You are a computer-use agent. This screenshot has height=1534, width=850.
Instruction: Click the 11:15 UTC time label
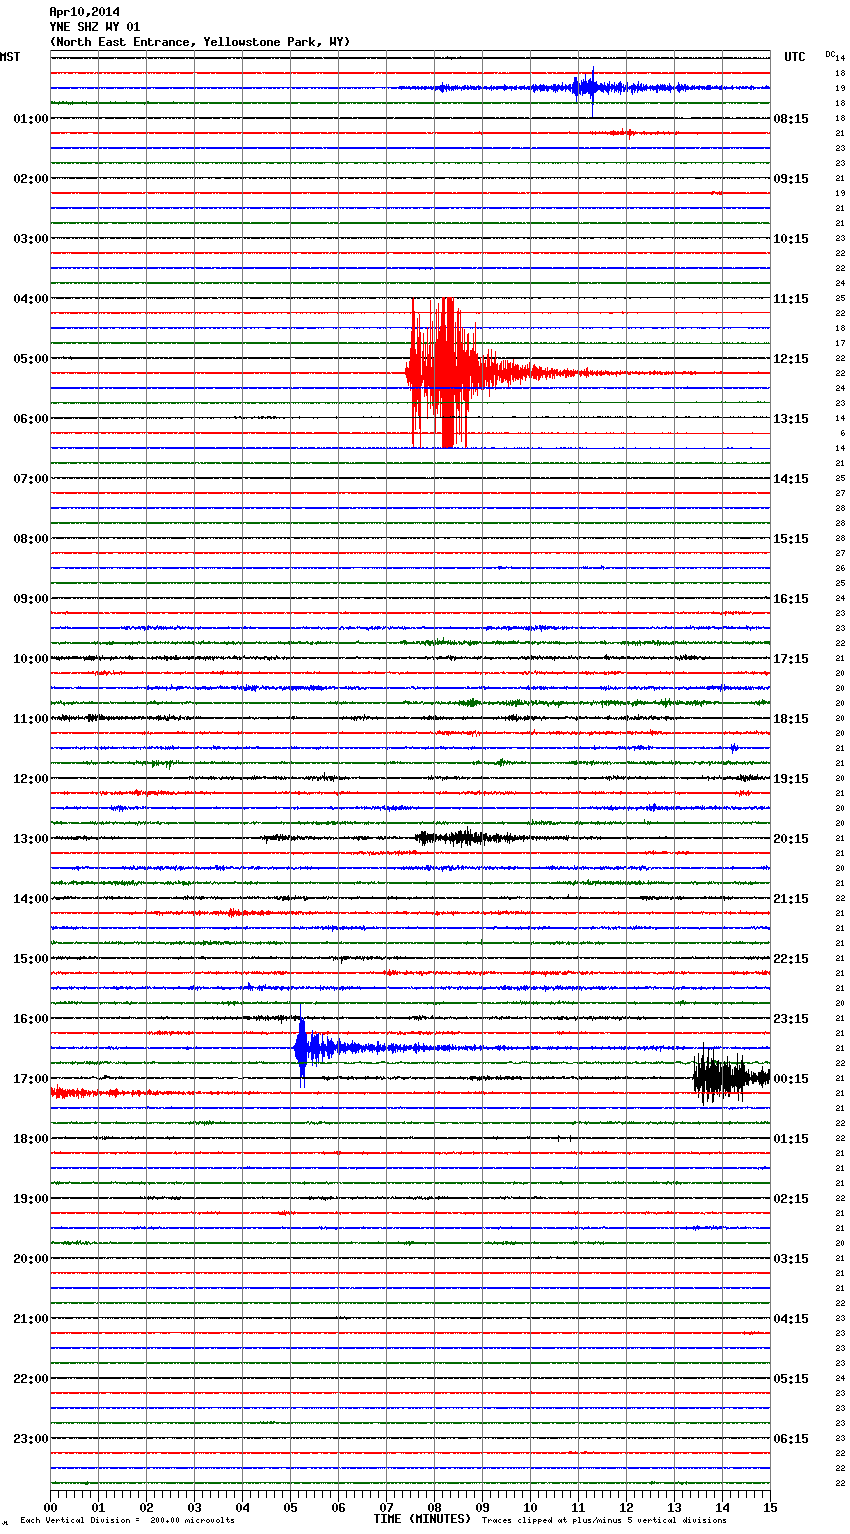(x=791, y=299)
